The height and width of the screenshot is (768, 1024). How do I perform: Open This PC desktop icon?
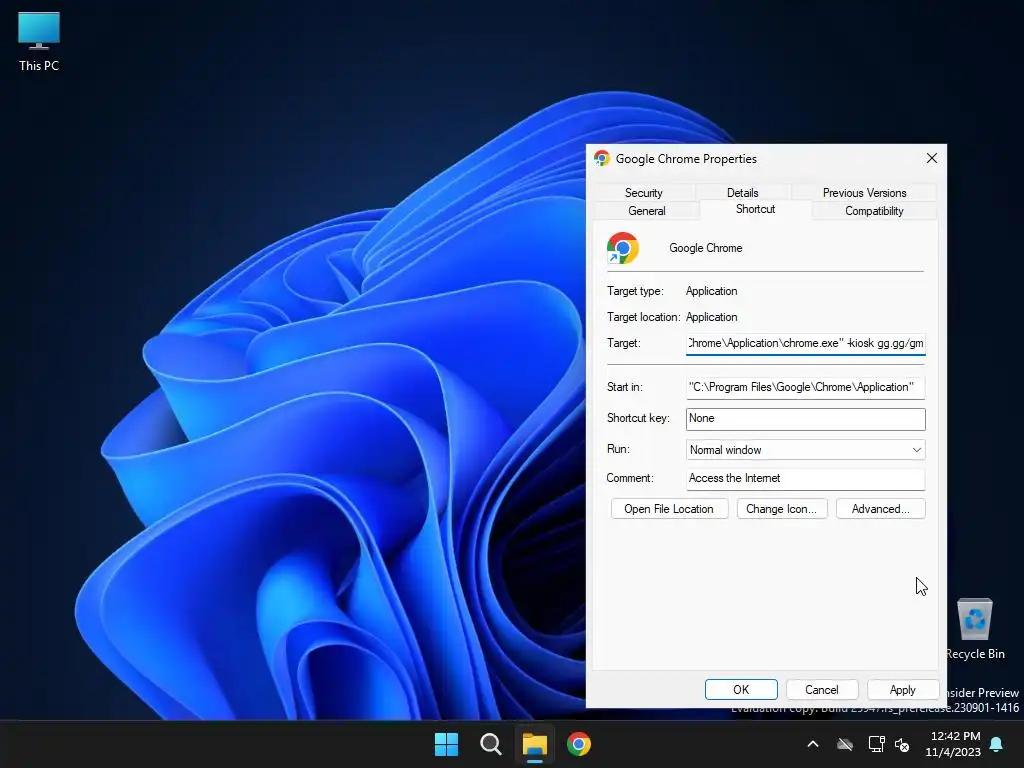click(39, 42)
